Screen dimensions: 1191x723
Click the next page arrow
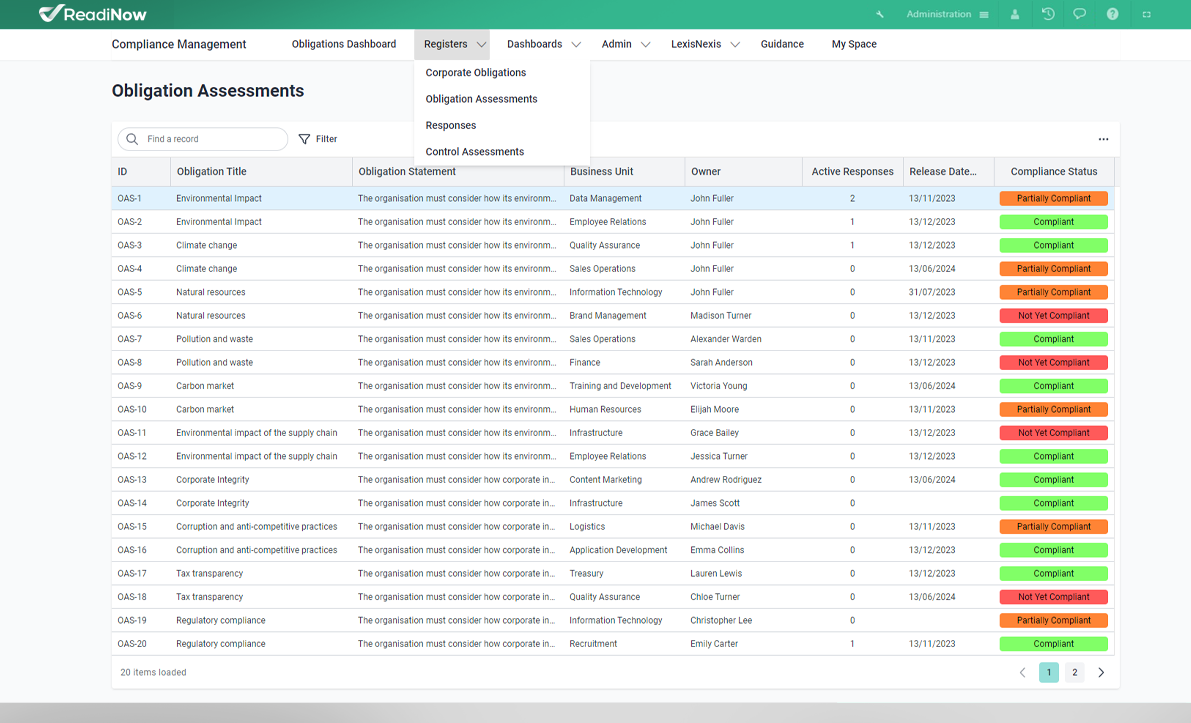[1101, 673]
